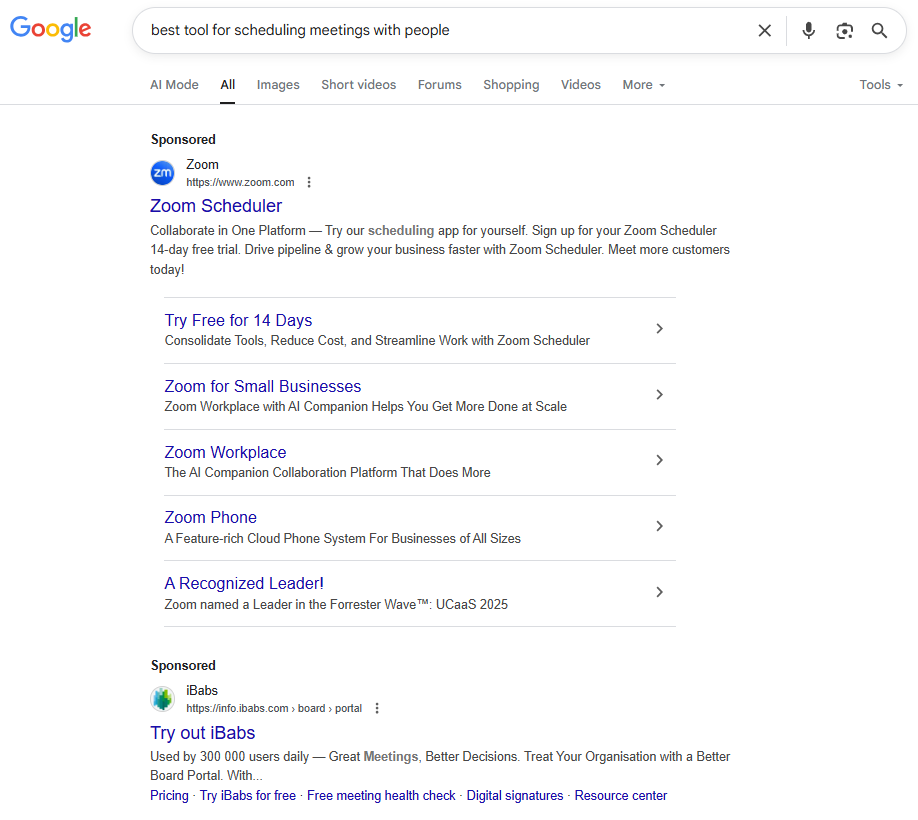Open three-dot menu beside iBabs URL
The image size is (918, 820).
coord(377,708)
